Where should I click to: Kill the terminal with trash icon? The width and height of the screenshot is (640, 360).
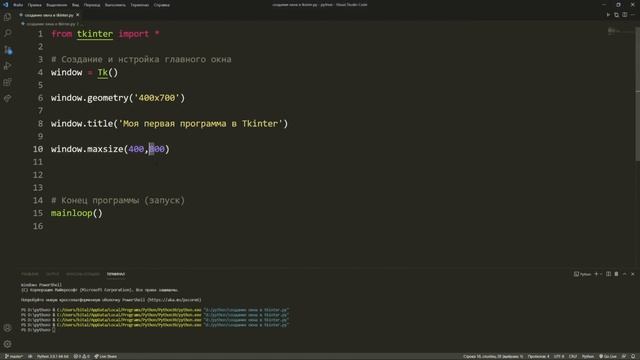[616, 274]
